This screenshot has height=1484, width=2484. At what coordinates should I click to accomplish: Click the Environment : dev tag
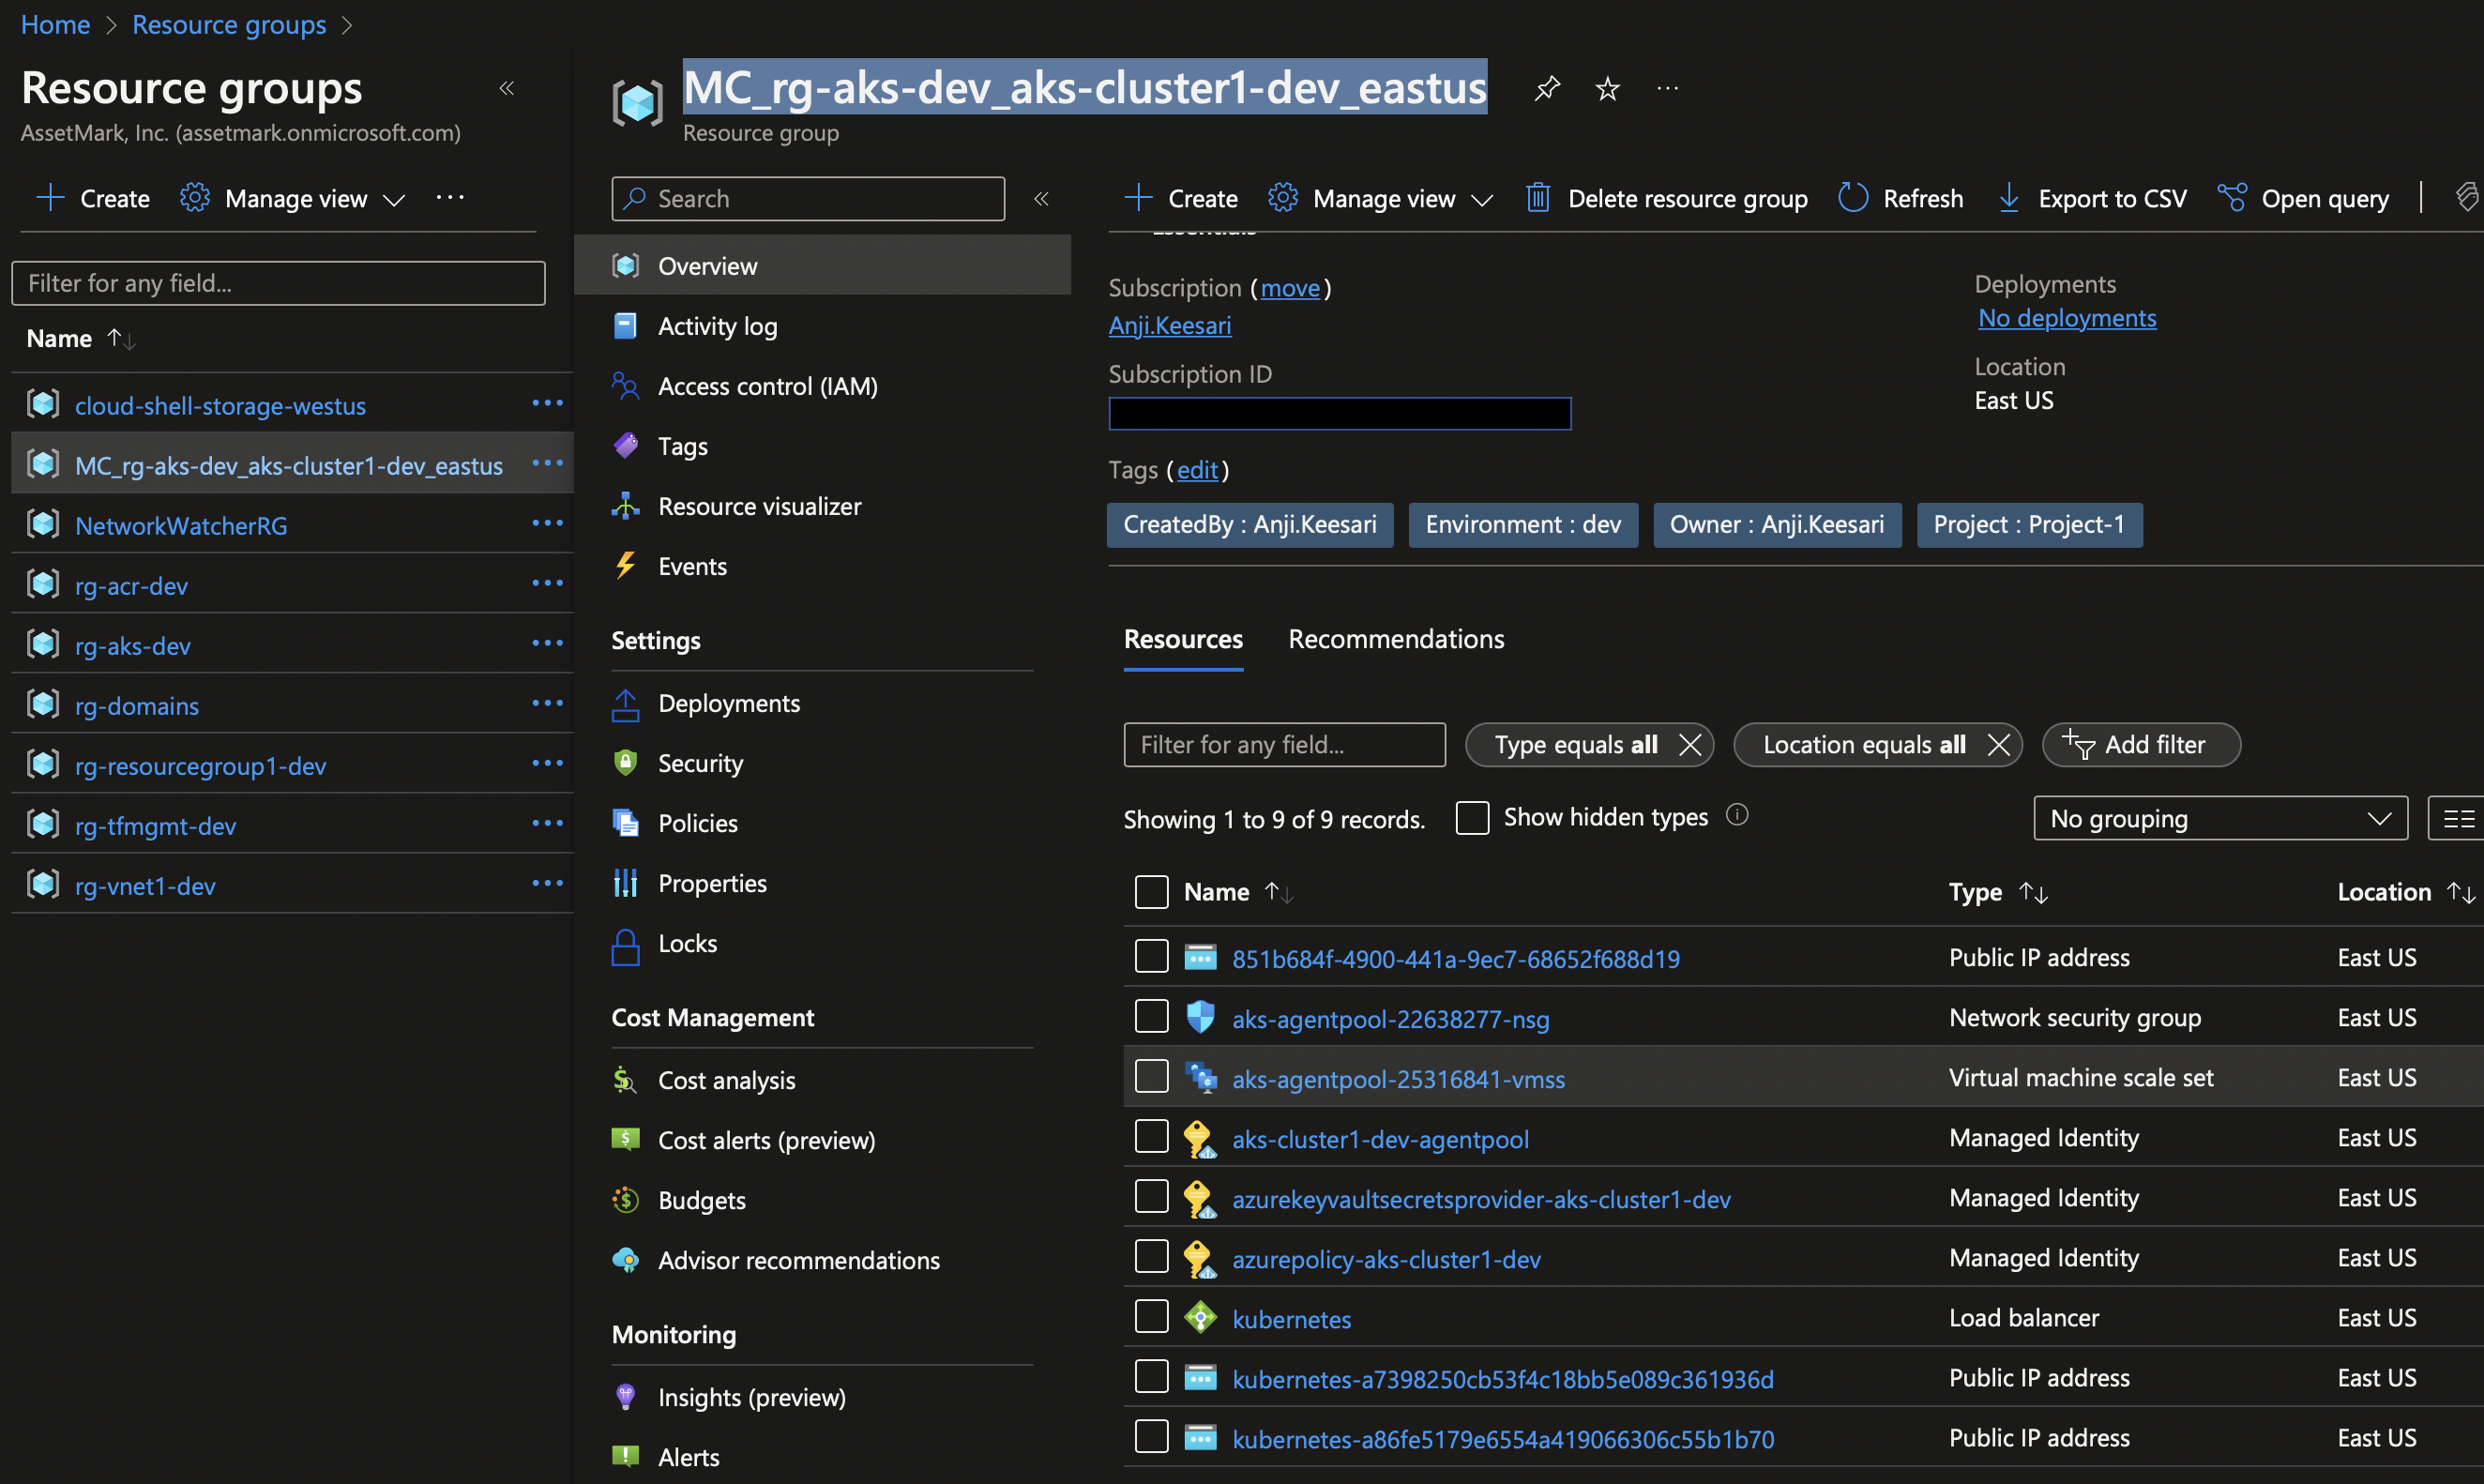[1523, 525]
